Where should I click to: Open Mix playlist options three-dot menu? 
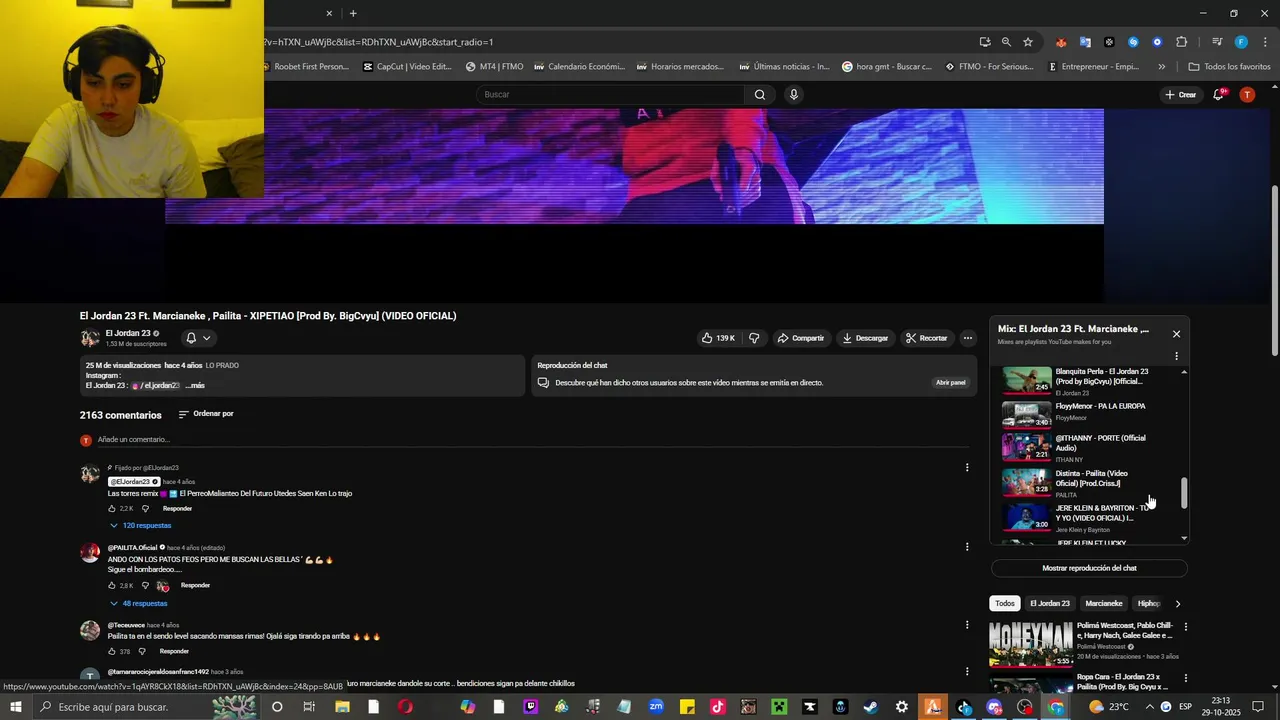1176,356
